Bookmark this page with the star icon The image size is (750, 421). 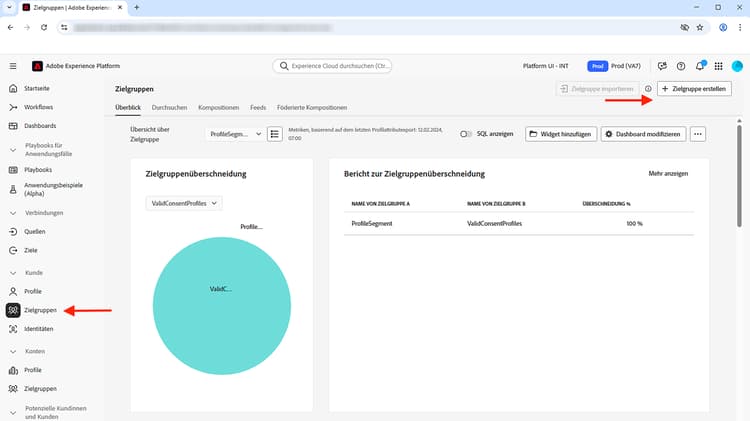coord(700,28)
